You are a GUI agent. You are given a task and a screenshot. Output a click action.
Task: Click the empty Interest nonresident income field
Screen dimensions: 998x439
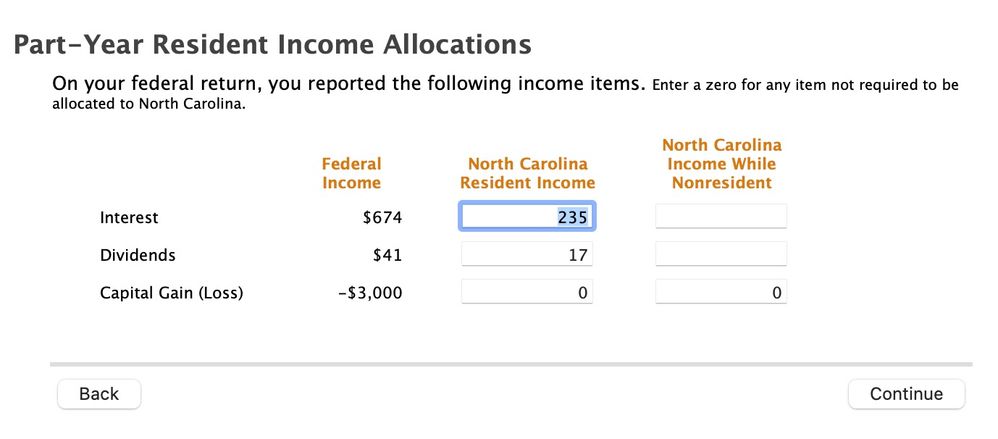(721, 217)
